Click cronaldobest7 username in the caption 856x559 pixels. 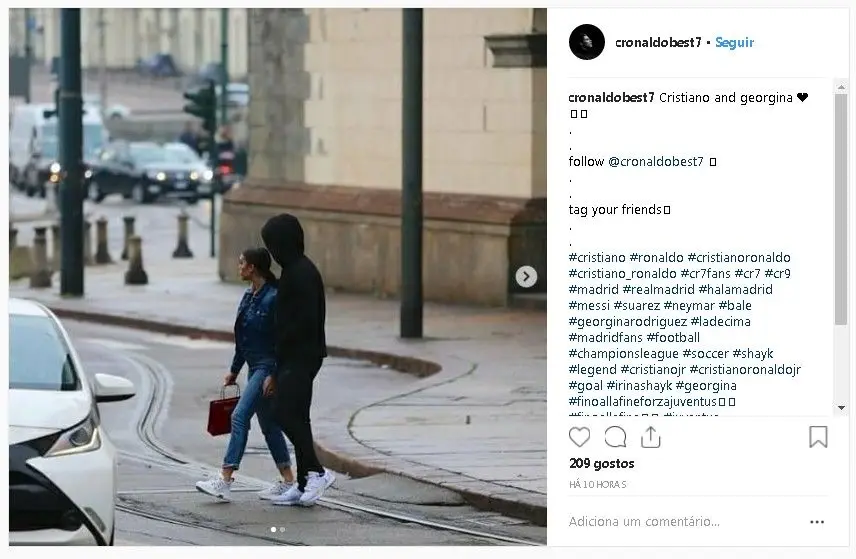tap(611, 98)
